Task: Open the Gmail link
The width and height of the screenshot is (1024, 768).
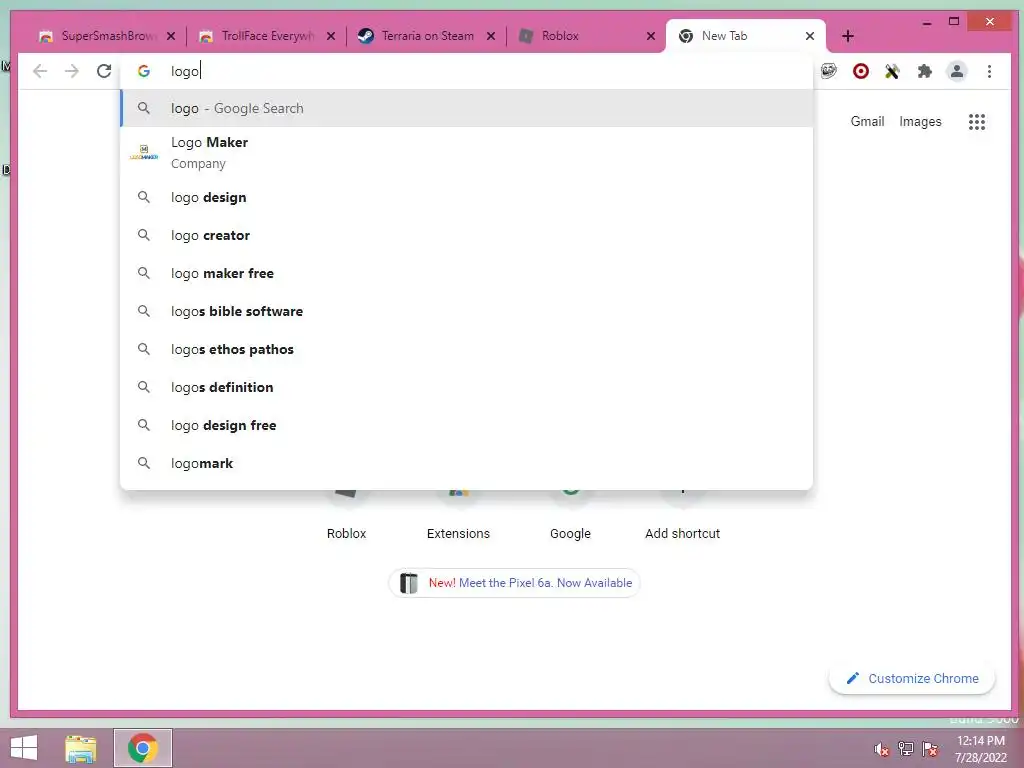Action: click(867, 121)
